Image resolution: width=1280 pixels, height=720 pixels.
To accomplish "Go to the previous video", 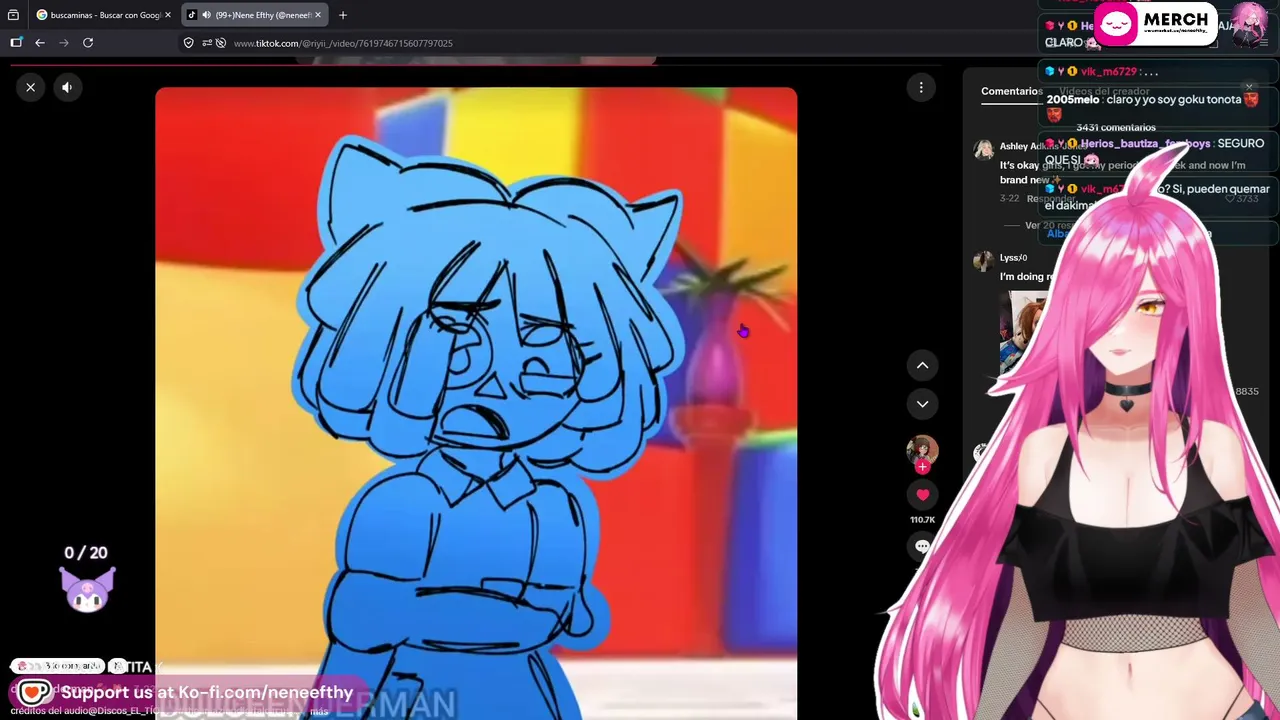I will [x=922, y=365].
